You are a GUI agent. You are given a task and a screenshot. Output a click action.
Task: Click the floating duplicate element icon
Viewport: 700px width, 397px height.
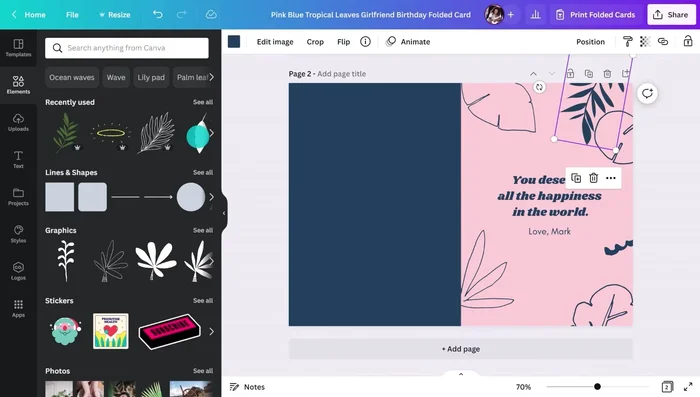click(x=576, y=178)
